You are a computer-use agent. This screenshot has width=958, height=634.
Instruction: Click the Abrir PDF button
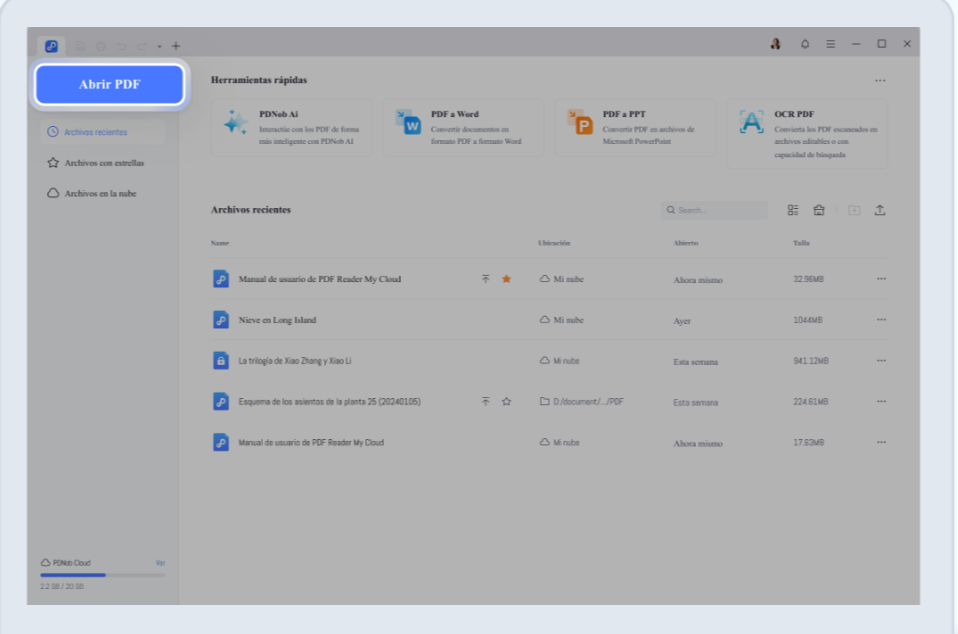click(x=109, y=84)
